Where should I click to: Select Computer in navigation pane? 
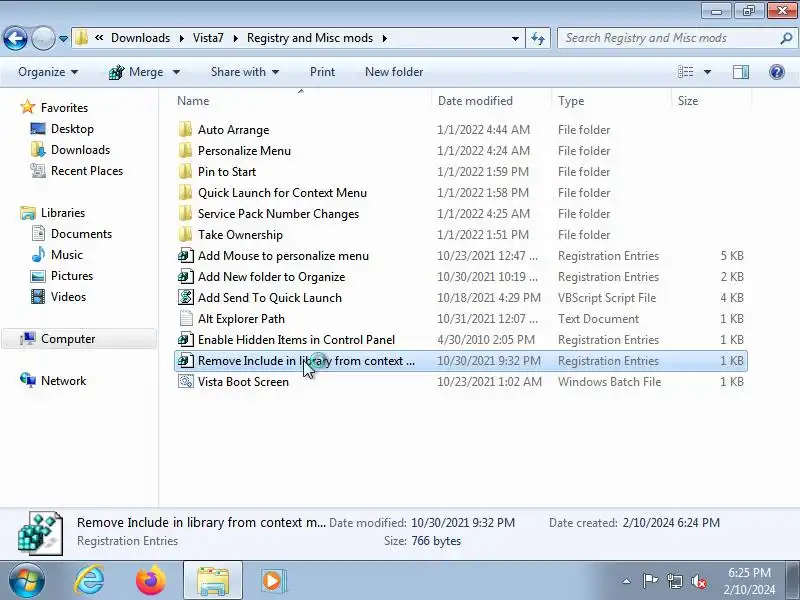pyautogui.click(x=80, y=339)
